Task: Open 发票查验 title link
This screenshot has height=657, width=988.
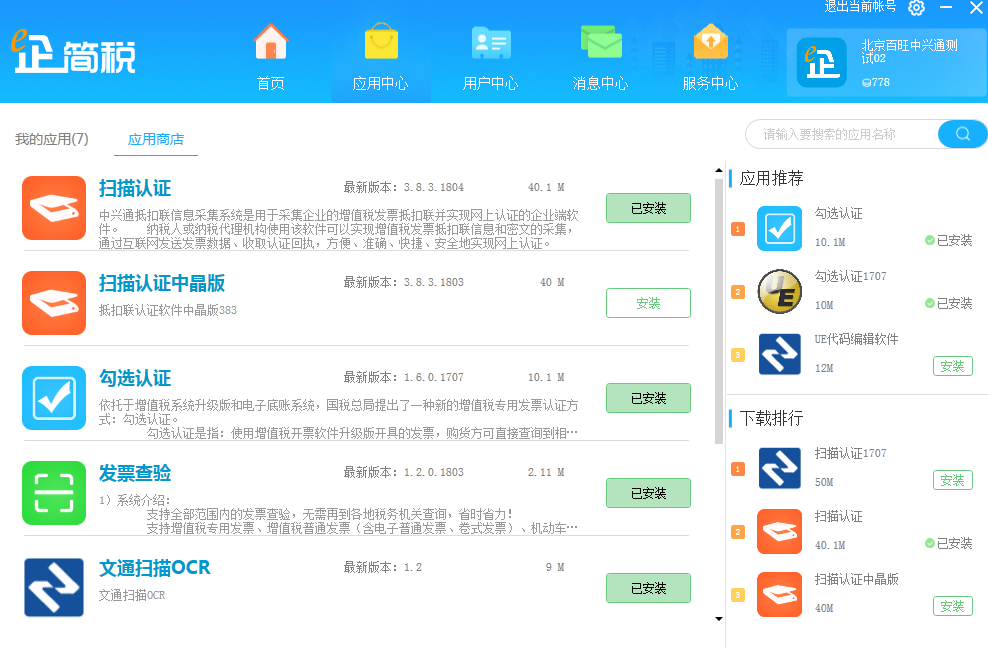Action: pyautogui.click(x=135, y=473)
